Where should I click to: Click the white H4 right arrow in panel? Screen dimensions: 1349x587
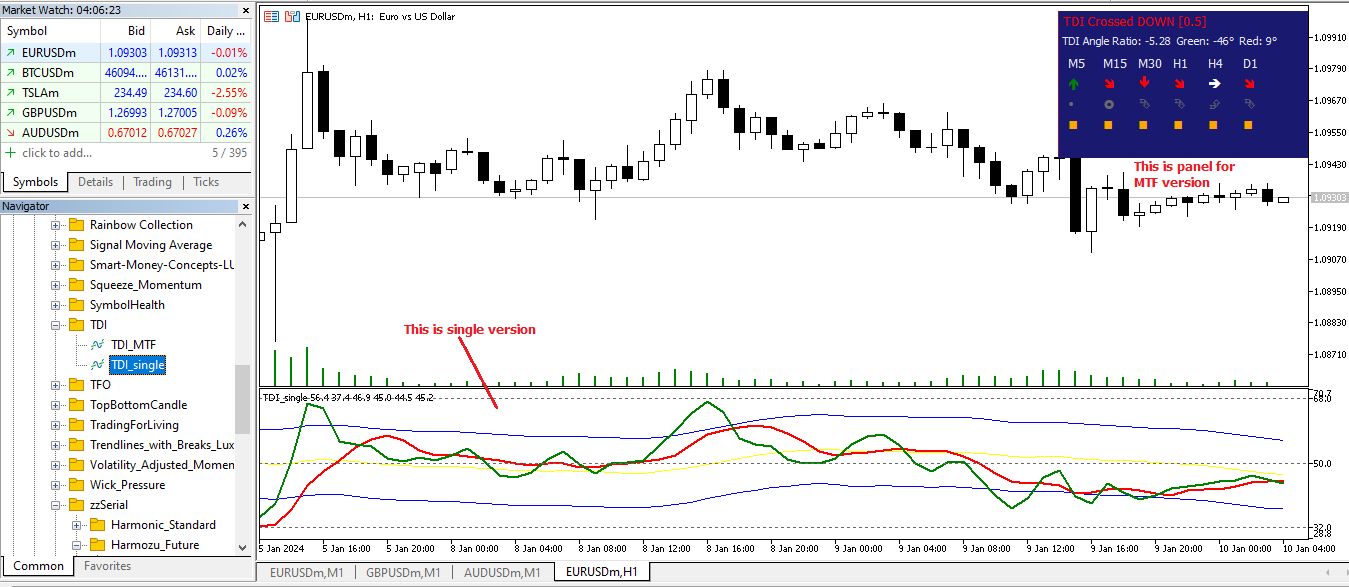[1214, 84]
